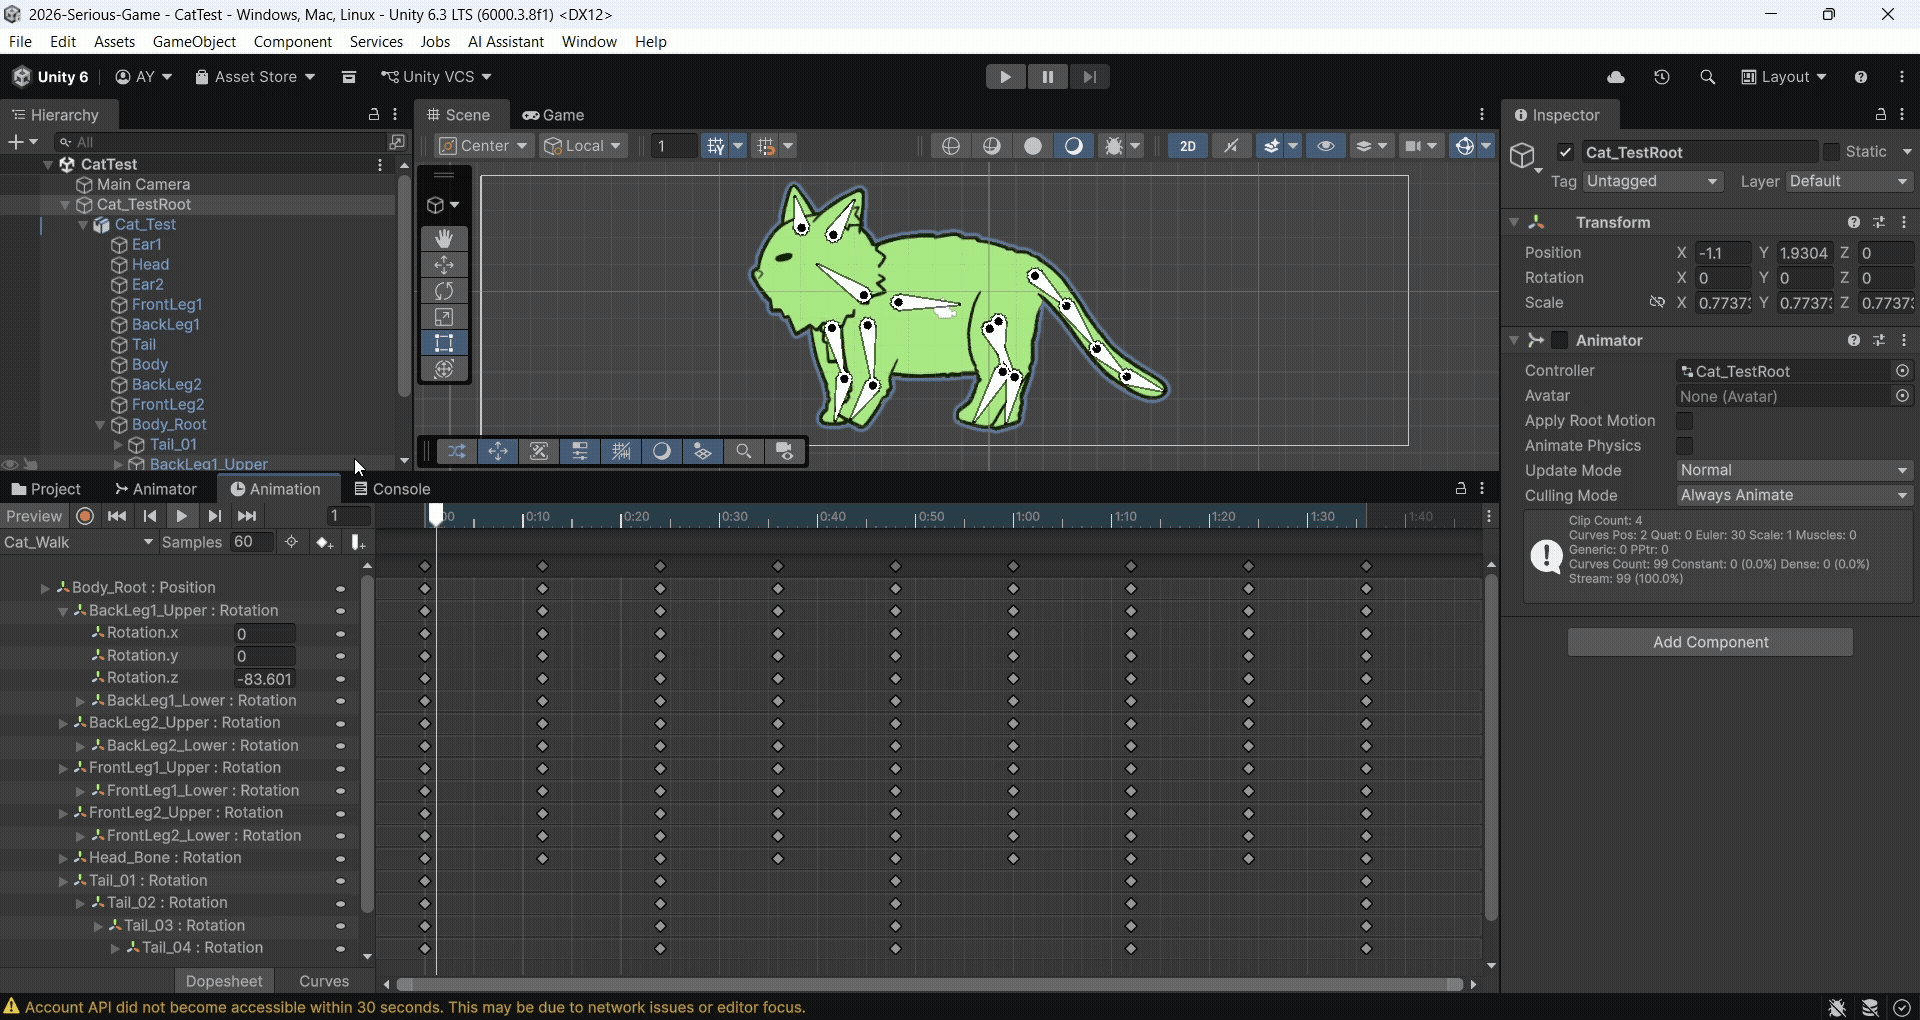
Task: Click the Preview button in Animation
Action: coord(34,517)
